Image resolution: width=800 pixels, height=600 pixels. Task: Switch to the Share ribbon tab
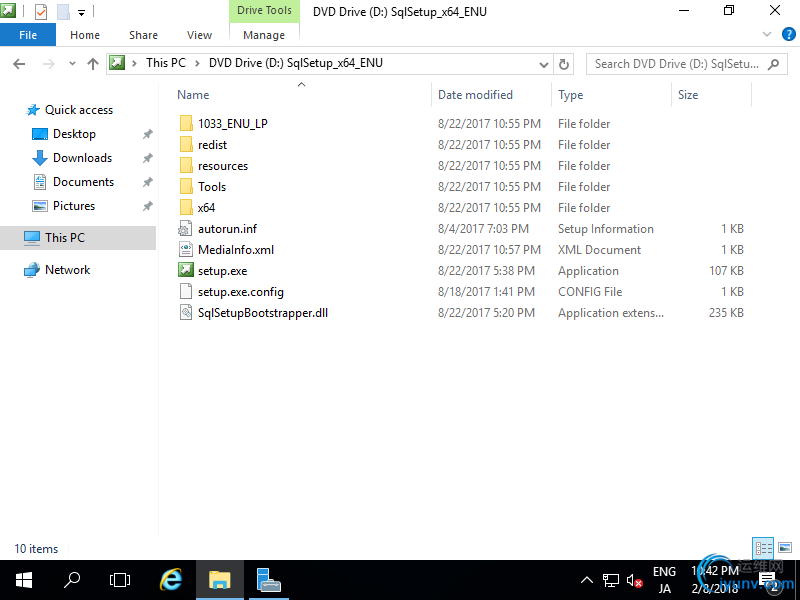(x=143, y=35)
